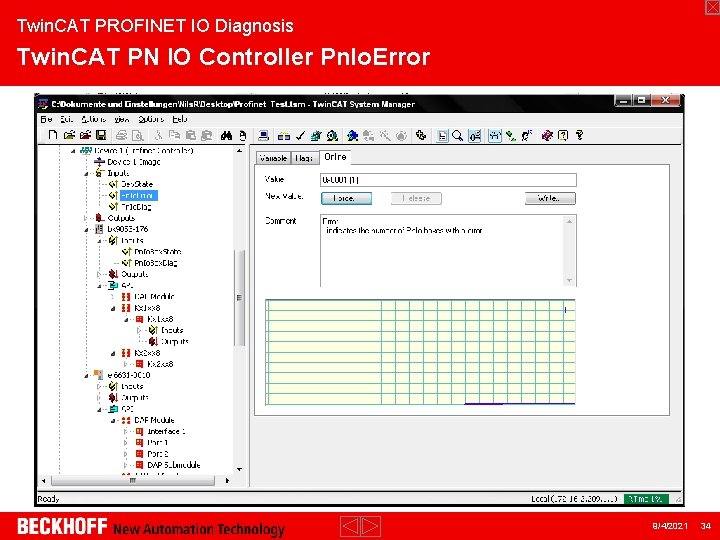
Task: Open the File menu
Action: (46, 119)
